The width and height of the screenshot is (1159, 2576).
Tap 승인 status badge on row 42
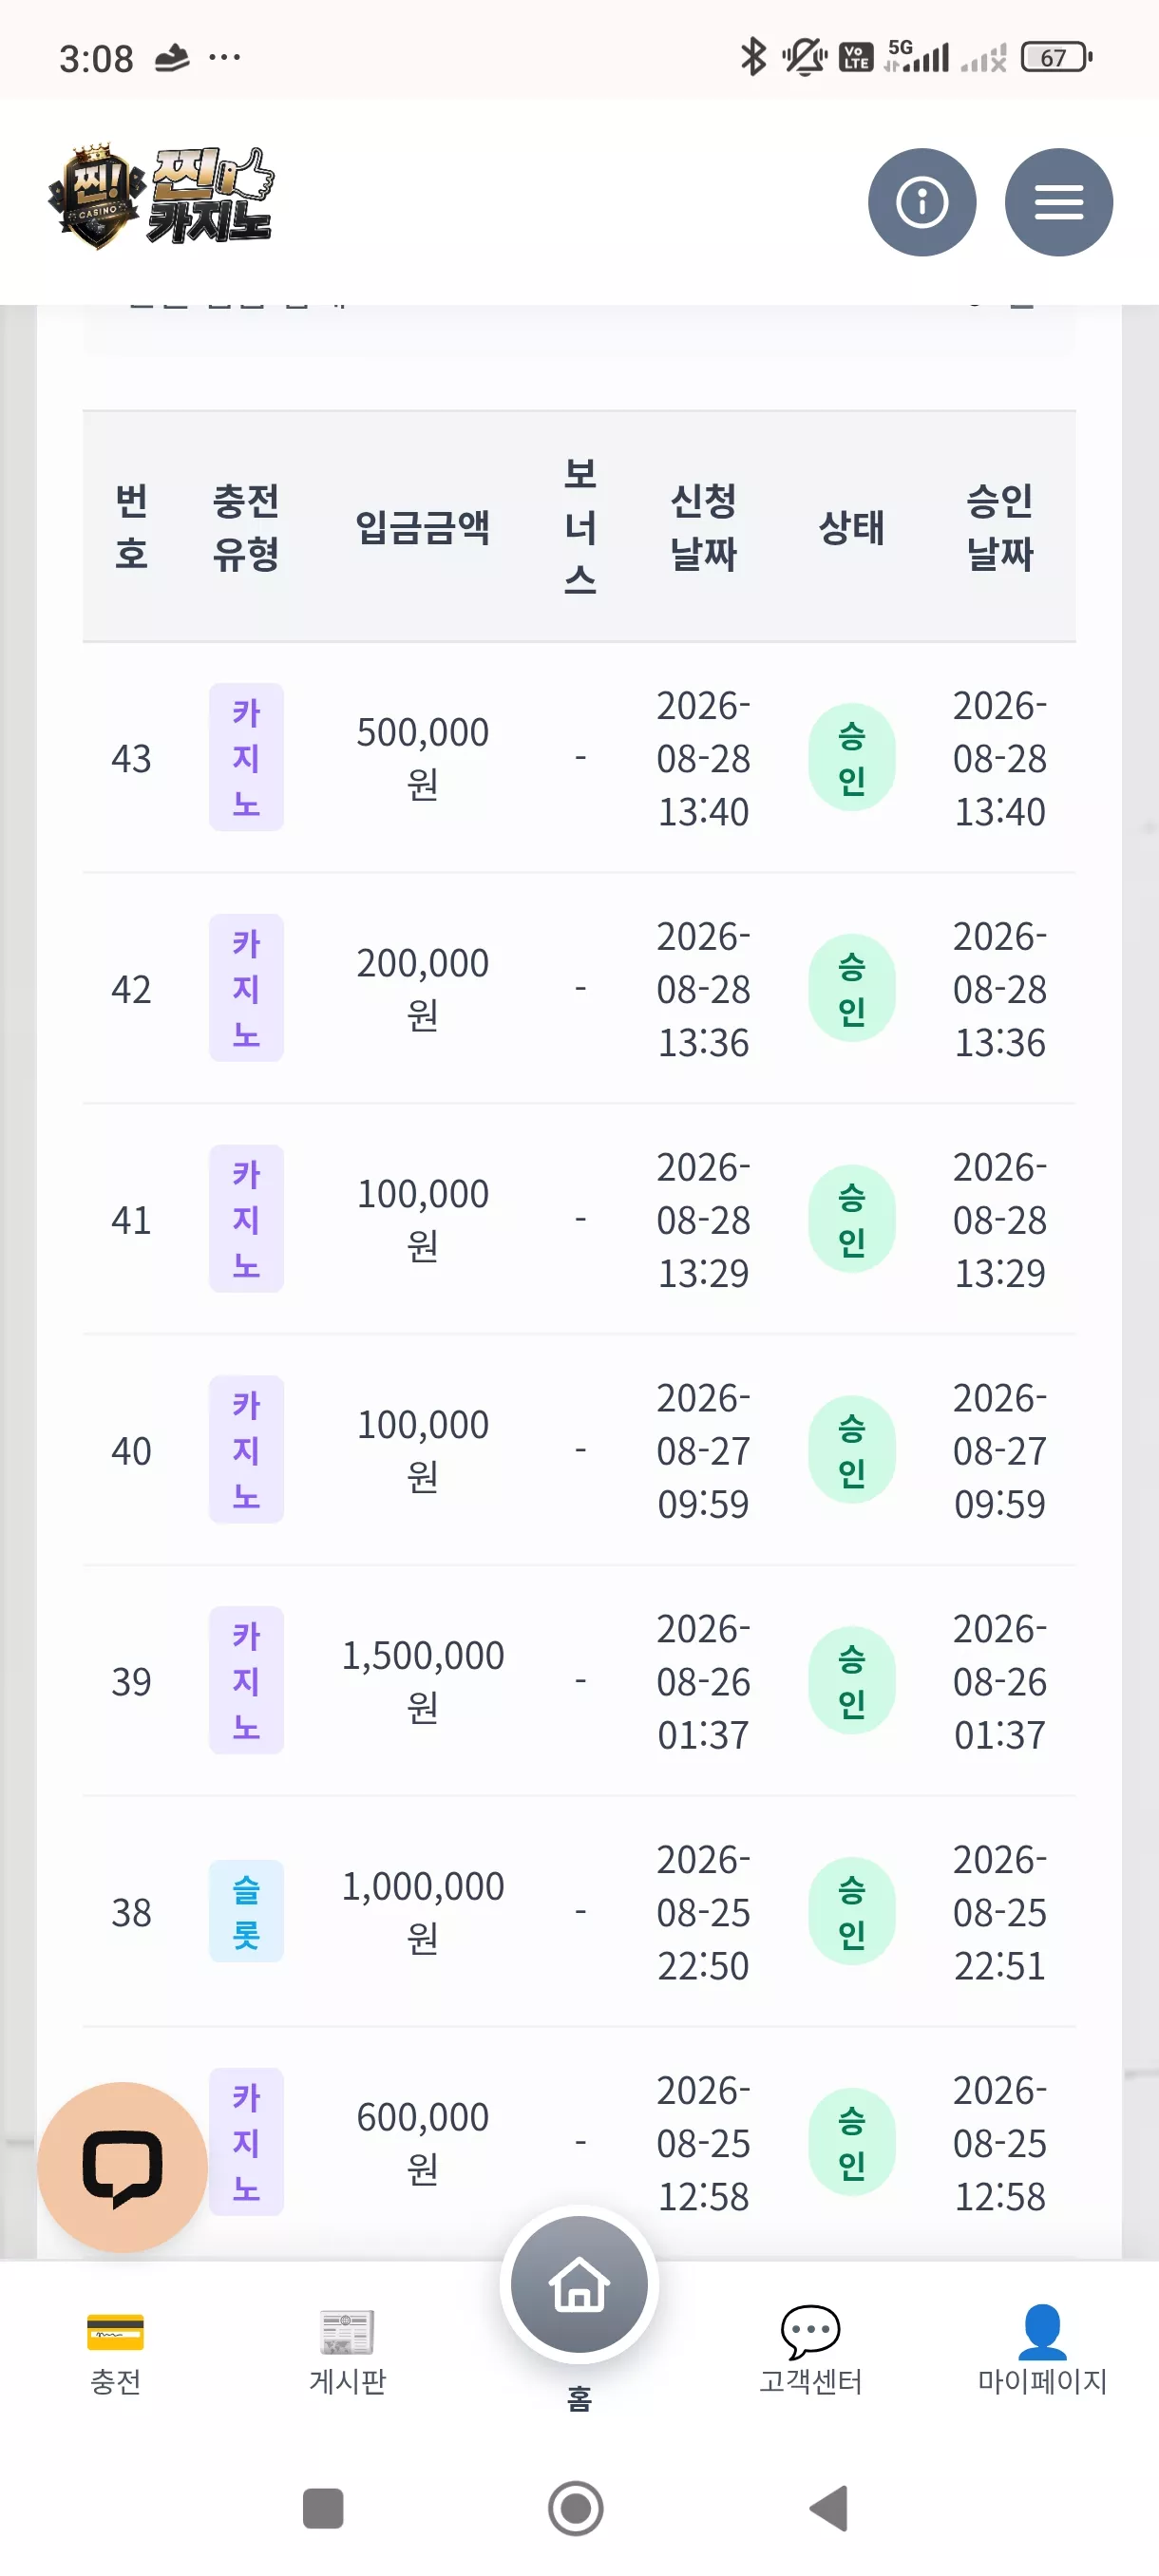point(851,988)
